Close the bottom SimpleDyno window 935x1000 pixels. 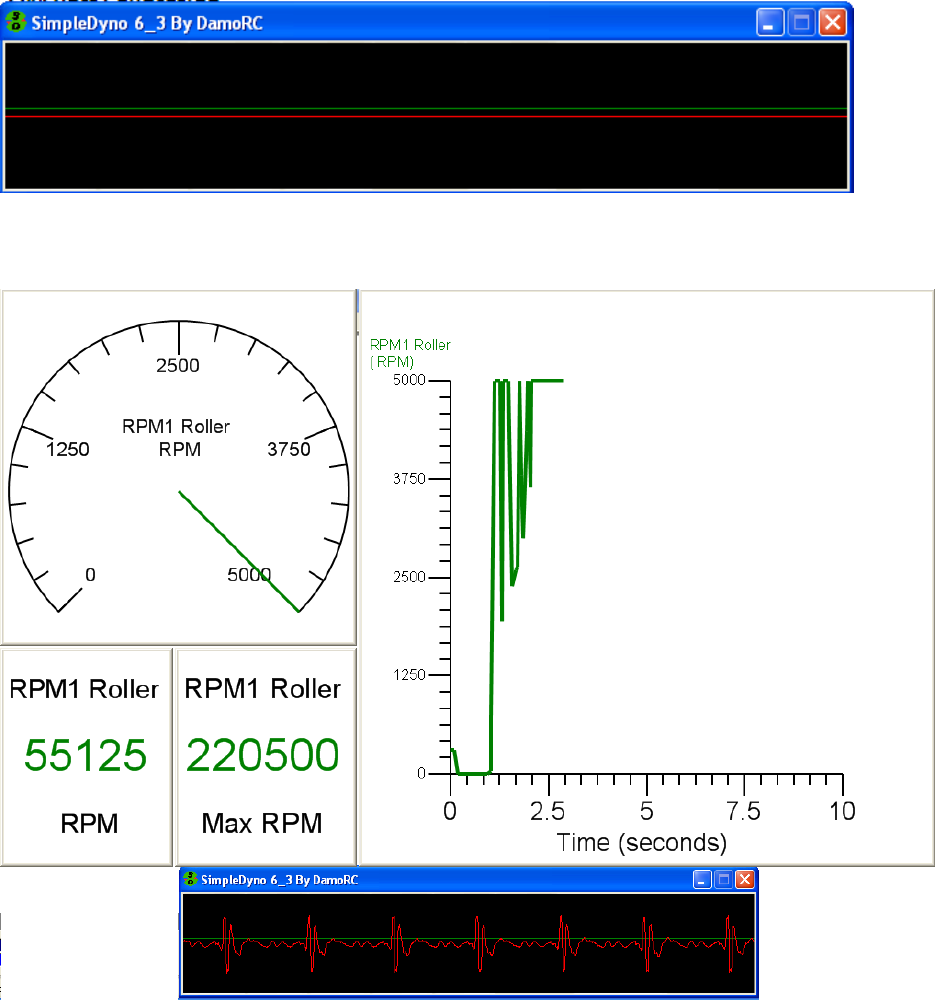(x=745, y=880)
